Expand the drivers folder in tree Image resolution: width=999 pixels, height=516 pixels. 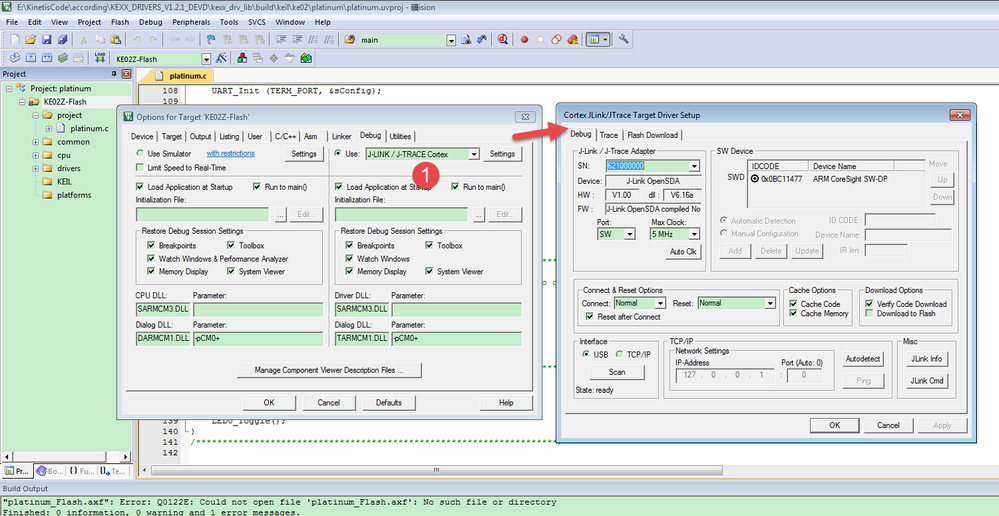36,169
